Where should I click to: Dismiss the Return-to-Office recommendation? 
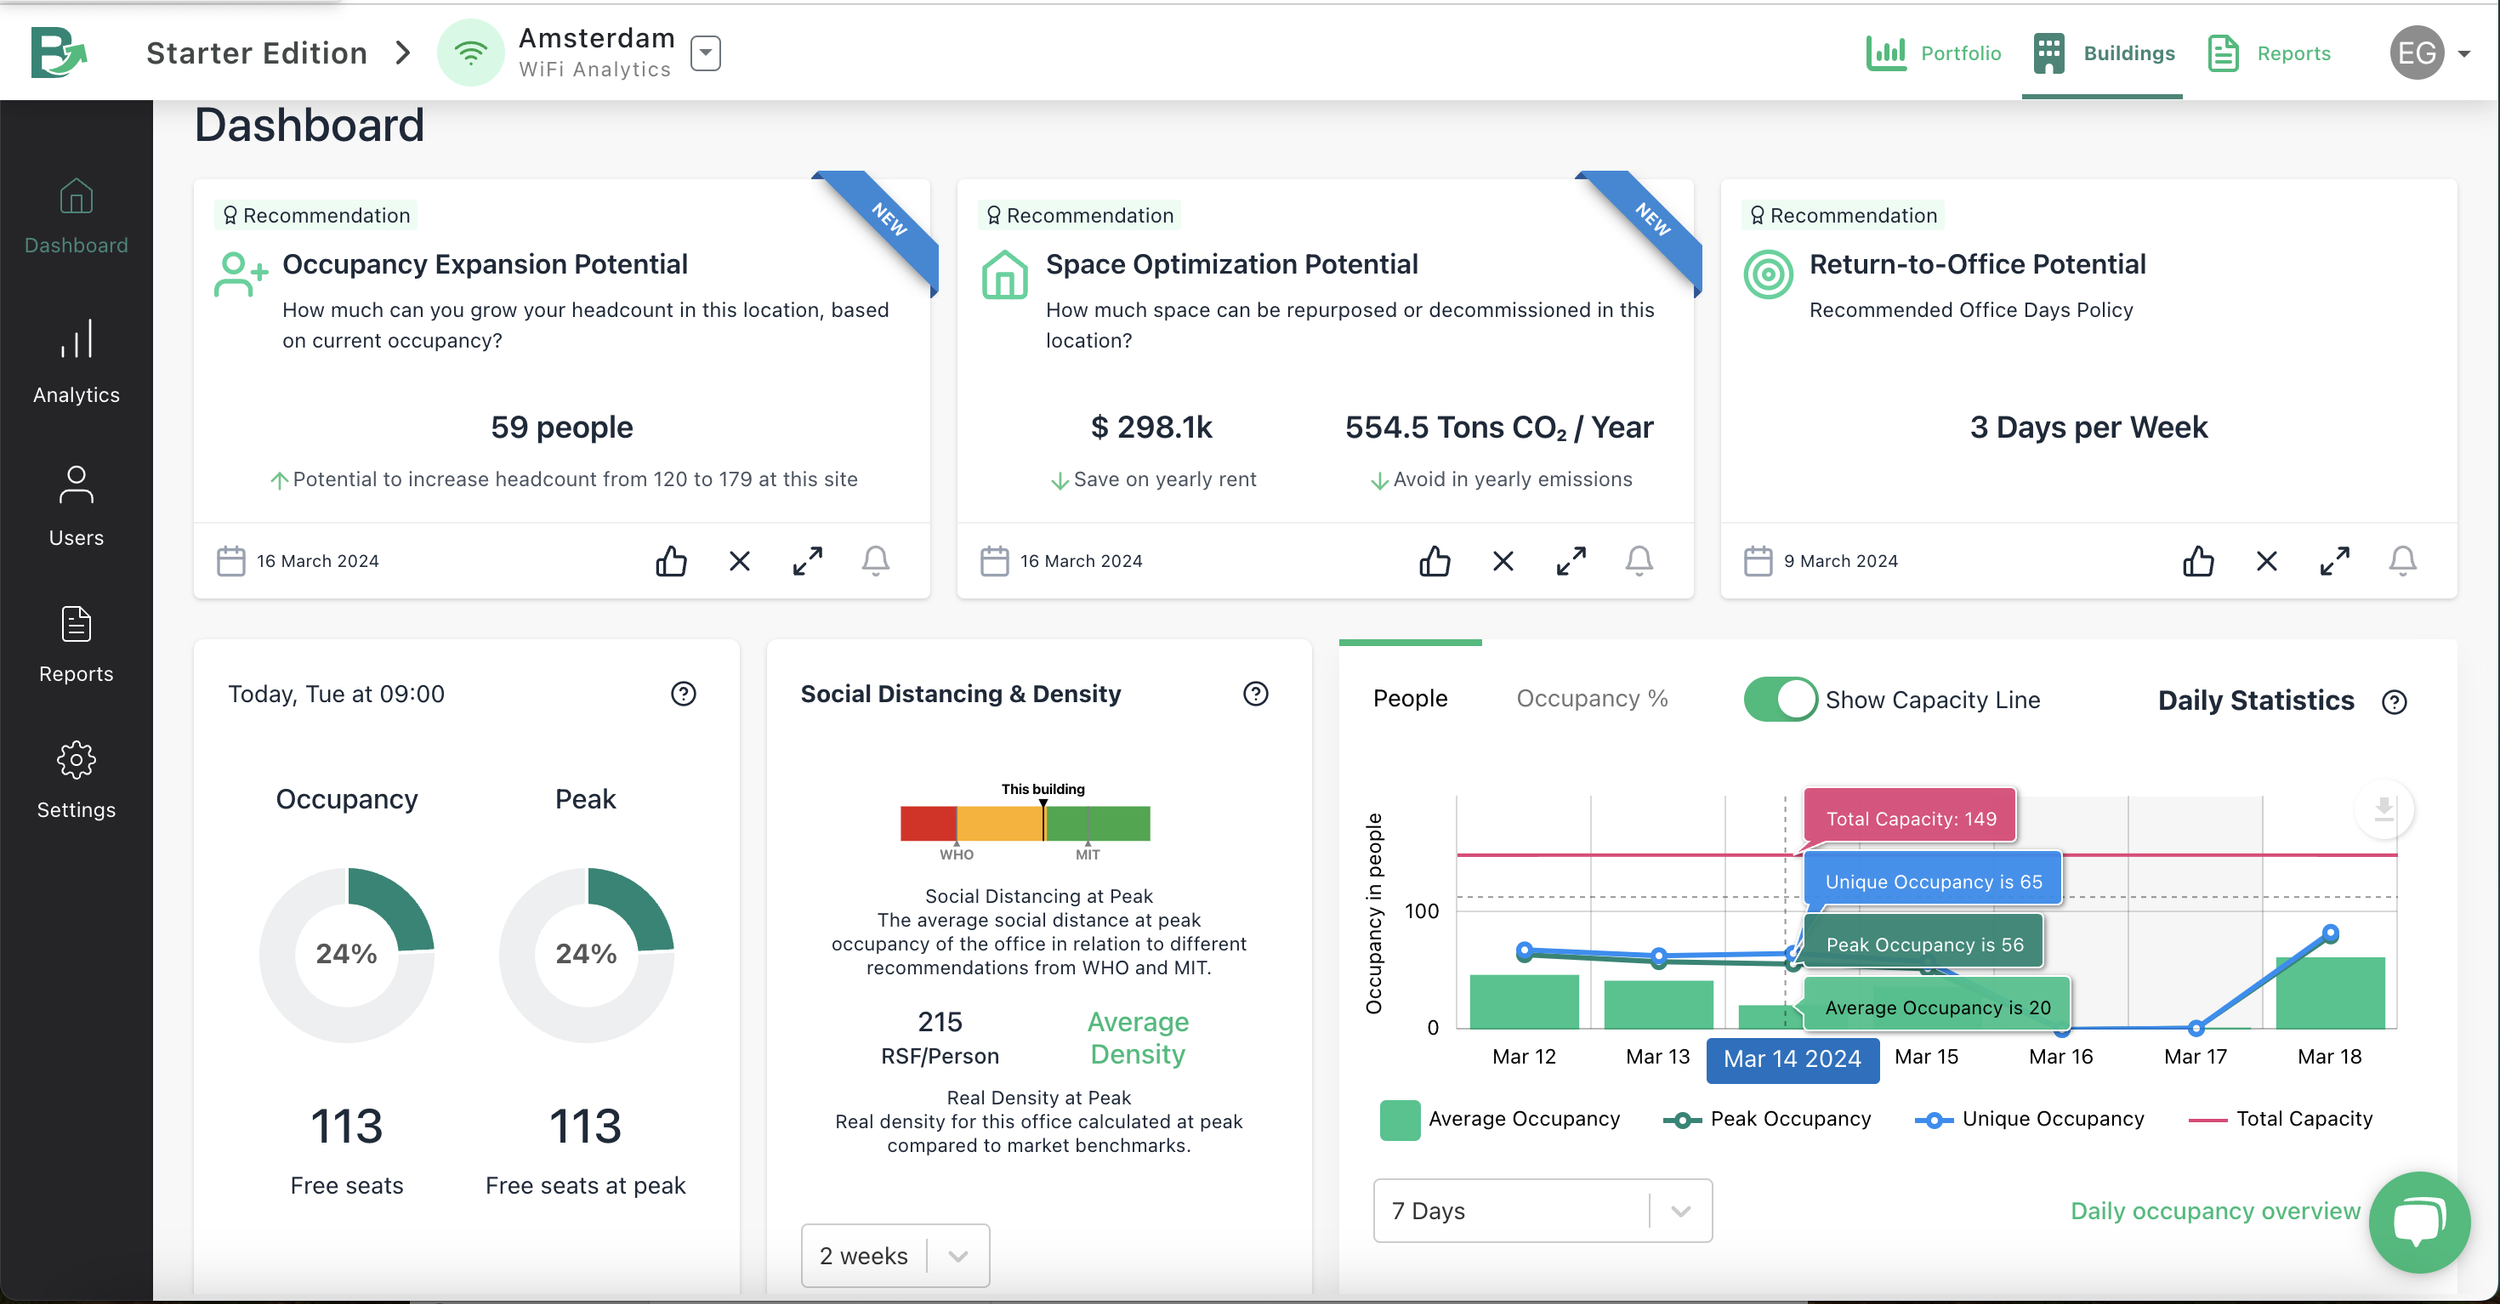tap(2267, 561)
